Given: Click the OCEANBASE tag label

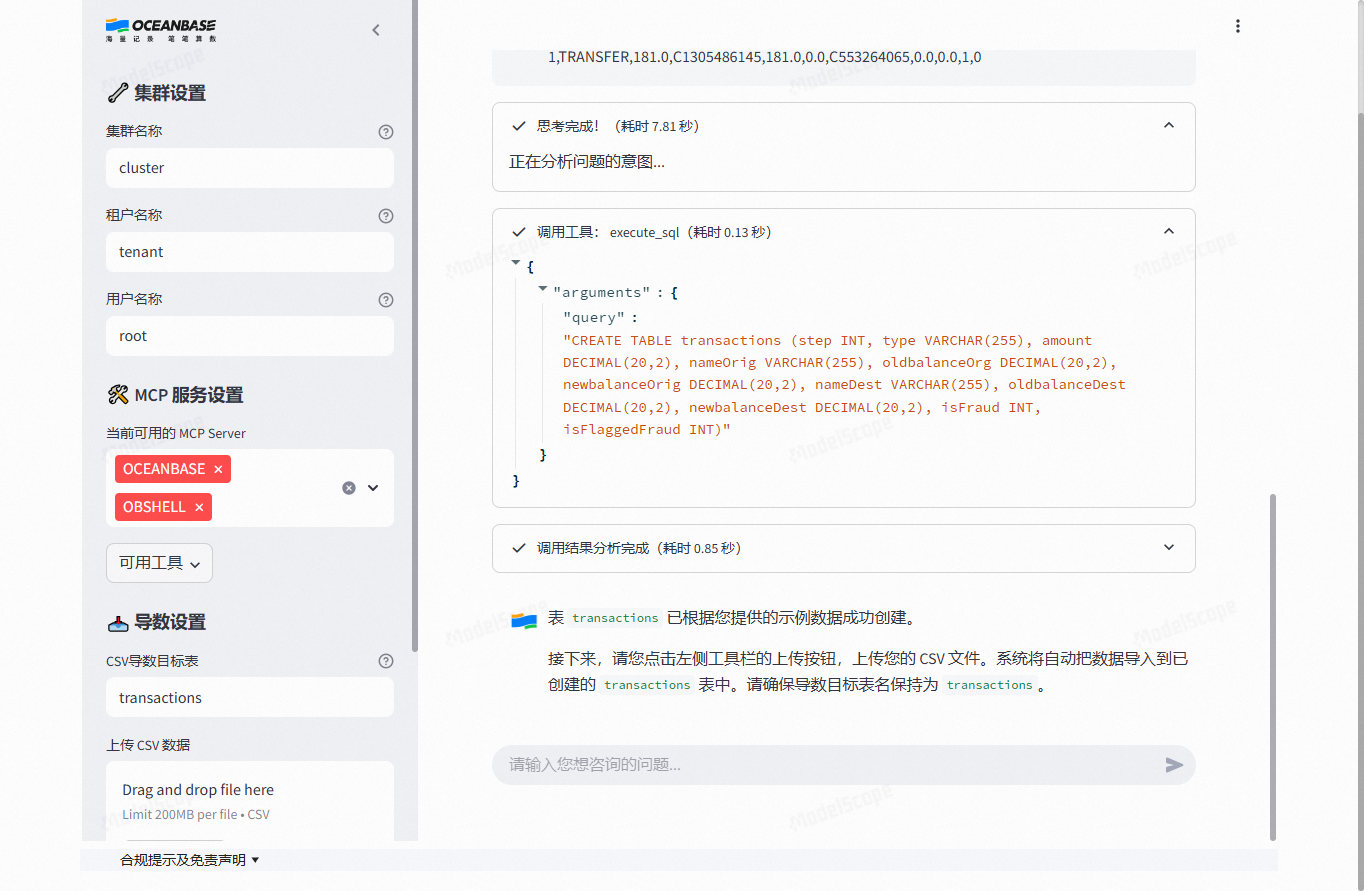Looking at the screenshot, I should (164, 469).
